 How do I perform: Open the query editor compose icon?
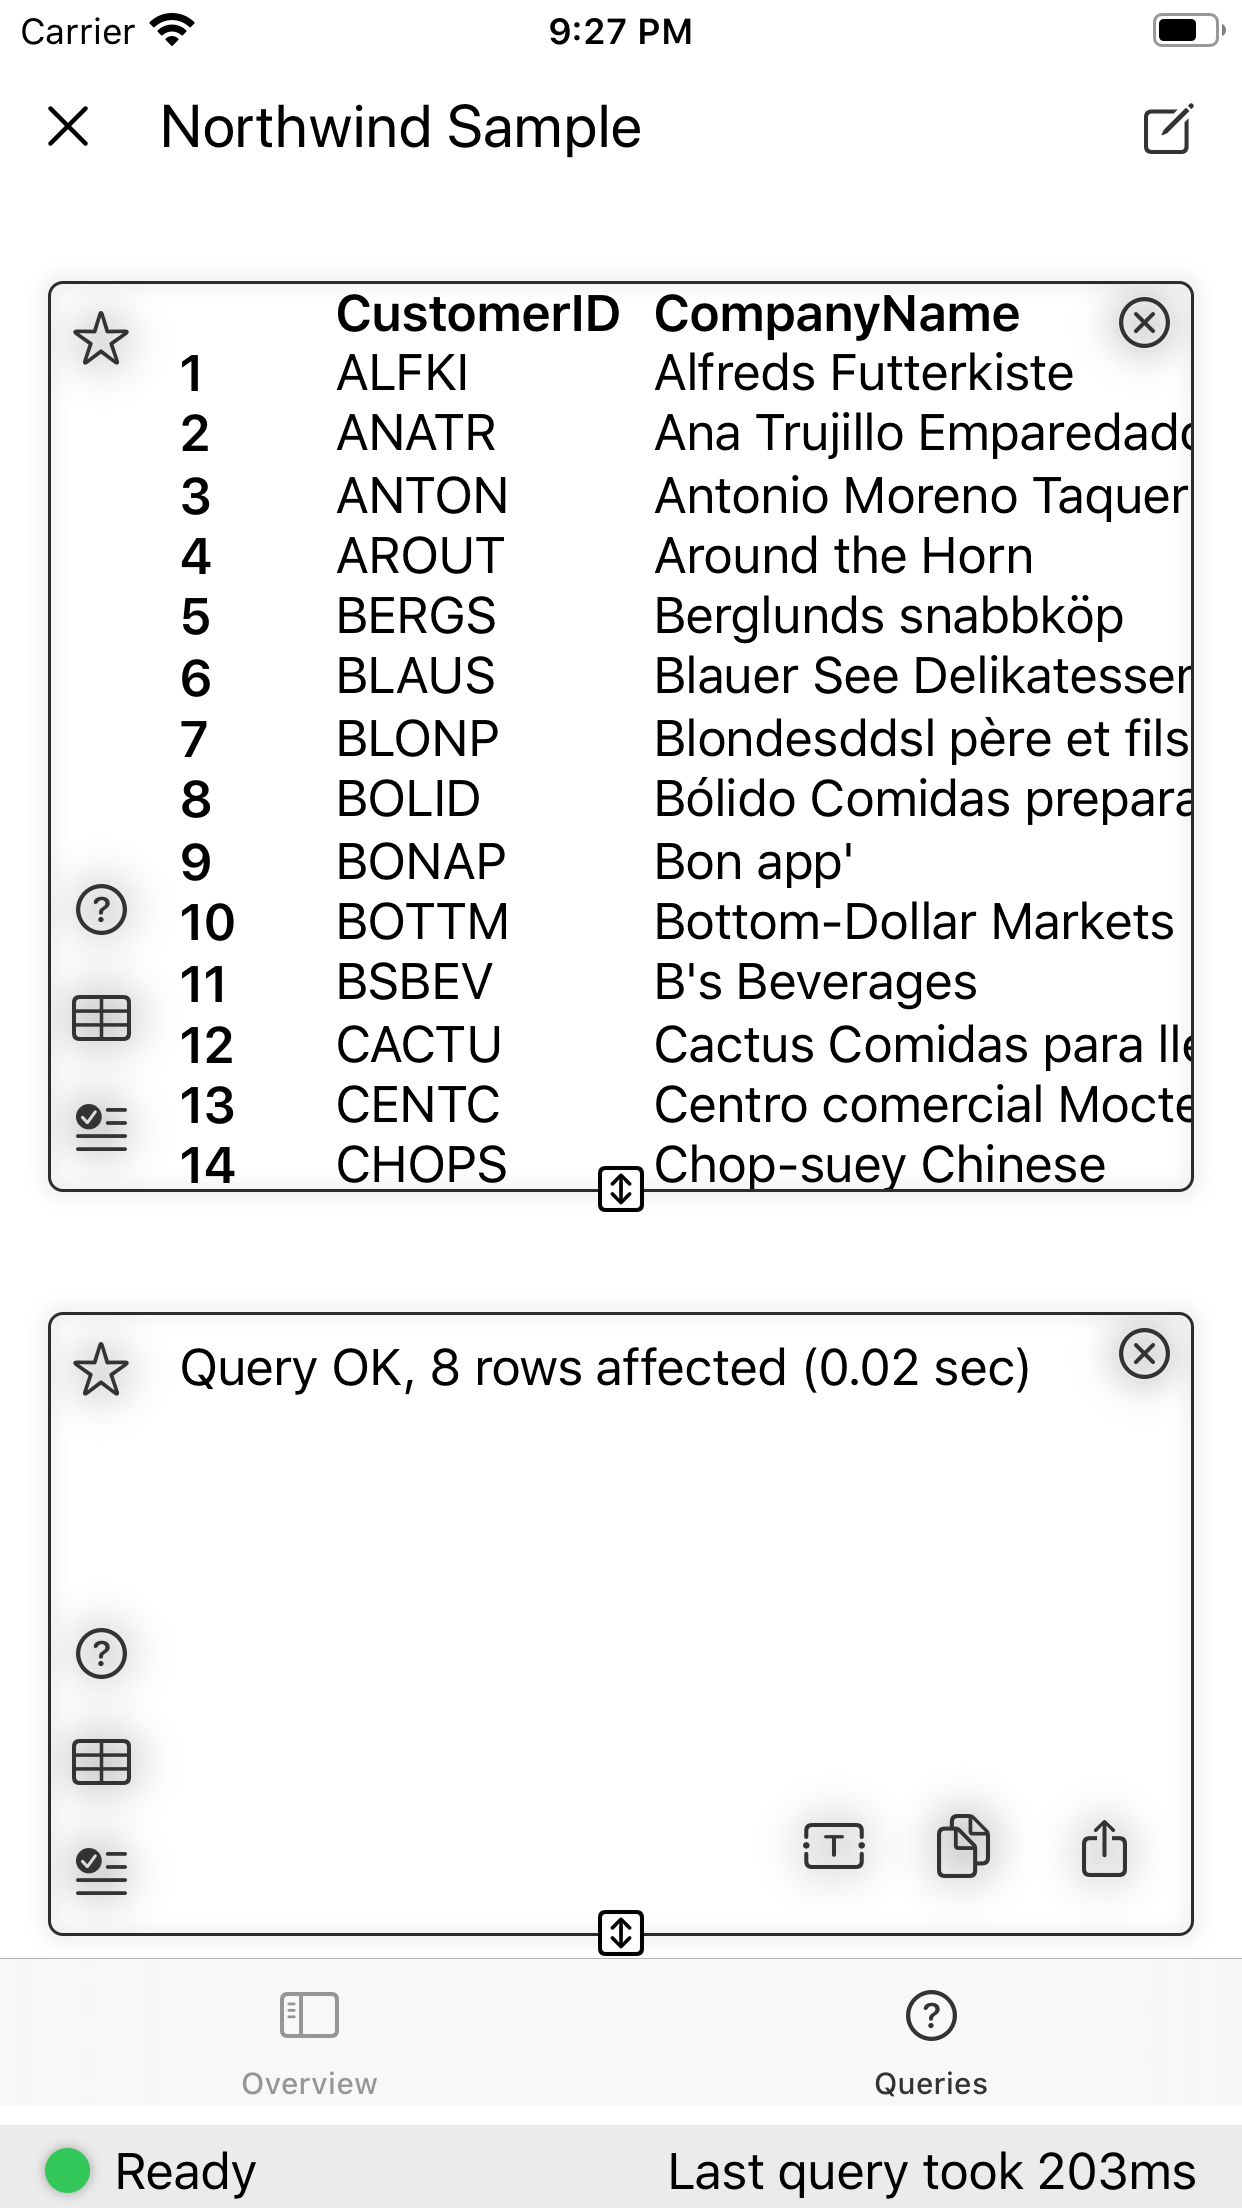pos(1170,129)
